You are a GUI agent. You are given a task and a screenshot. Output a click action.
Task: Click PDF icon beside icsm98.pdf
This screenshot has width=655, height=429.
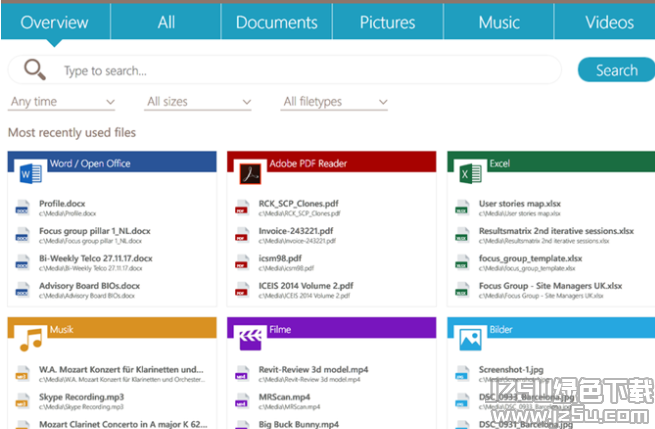[241, 263]
